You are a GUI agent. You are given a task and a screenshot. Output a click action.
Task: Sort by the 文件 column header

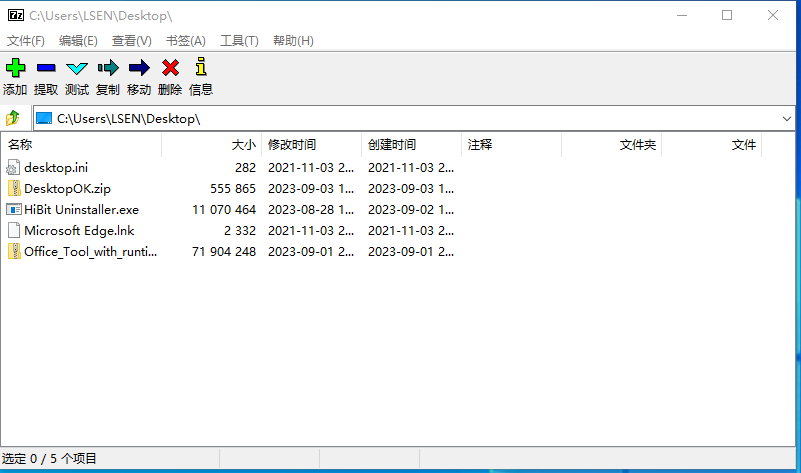tap(712, 145)
